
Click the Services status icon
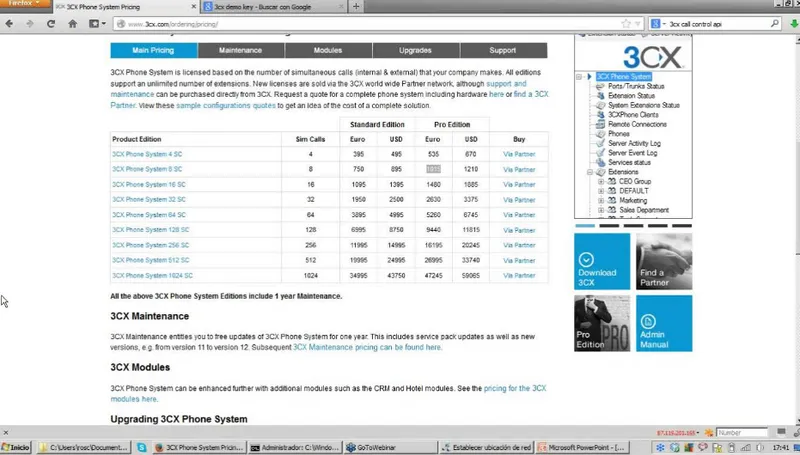(x=601, y=162)
